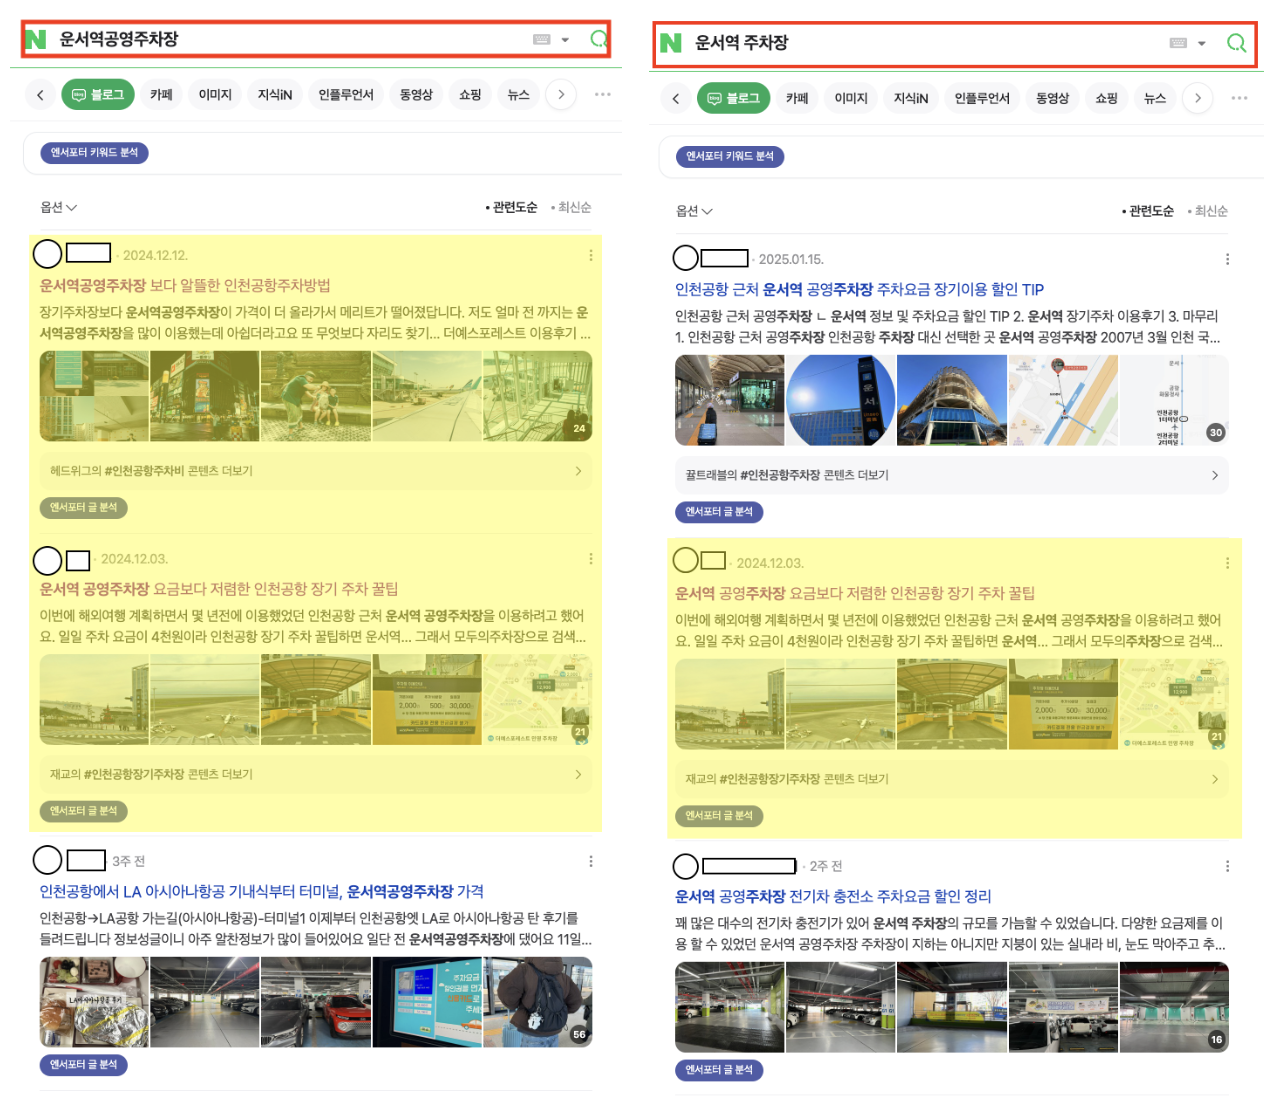Select 지식iN tab in left panel

(x=275, y=95)
